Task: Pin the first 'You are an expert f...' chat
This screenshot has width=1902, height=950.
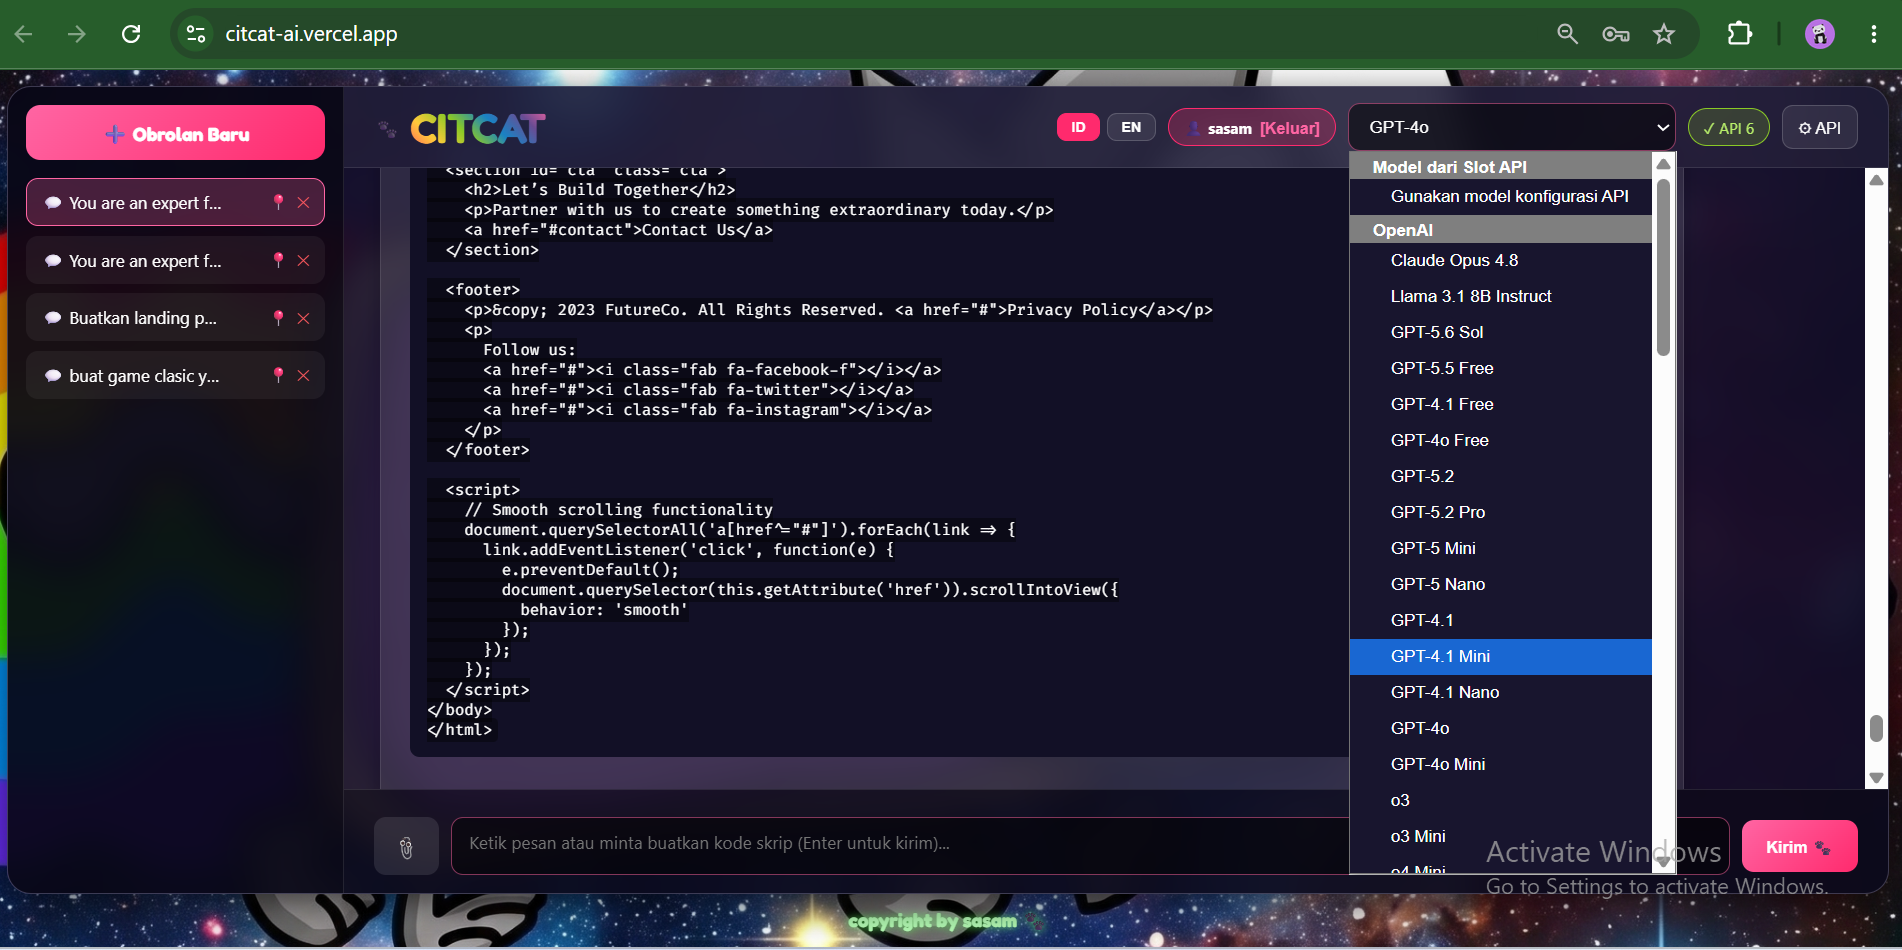Action: [279, 202]
